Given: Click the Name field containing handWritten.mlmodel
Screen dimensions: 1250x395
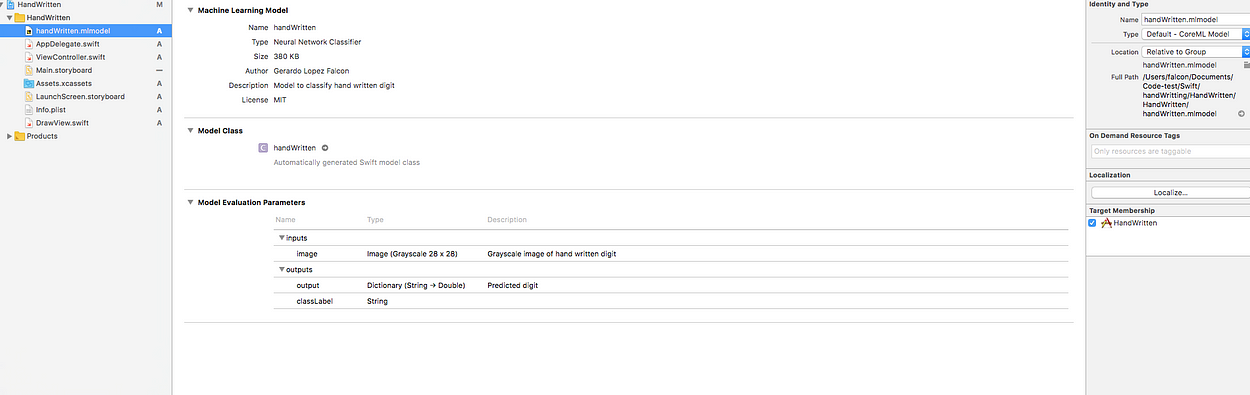Looking at the screenshot, I should (x=1196, y=19).
